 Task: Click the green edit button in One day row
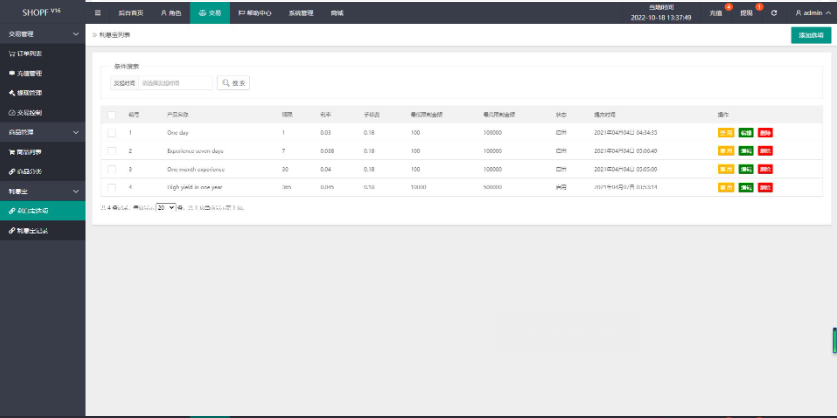click(x=746, y=132)
